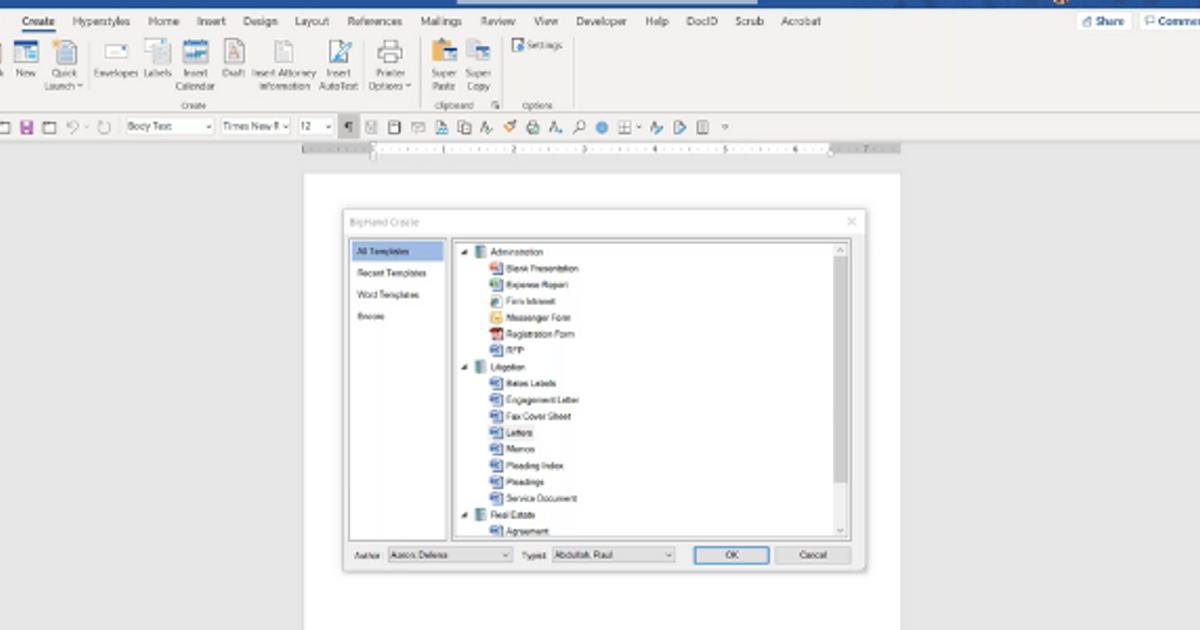Select Word Templates in the sidebar
Image resolution: width=1200 pixels, height=630 pixels.
[x=388, y=295]
